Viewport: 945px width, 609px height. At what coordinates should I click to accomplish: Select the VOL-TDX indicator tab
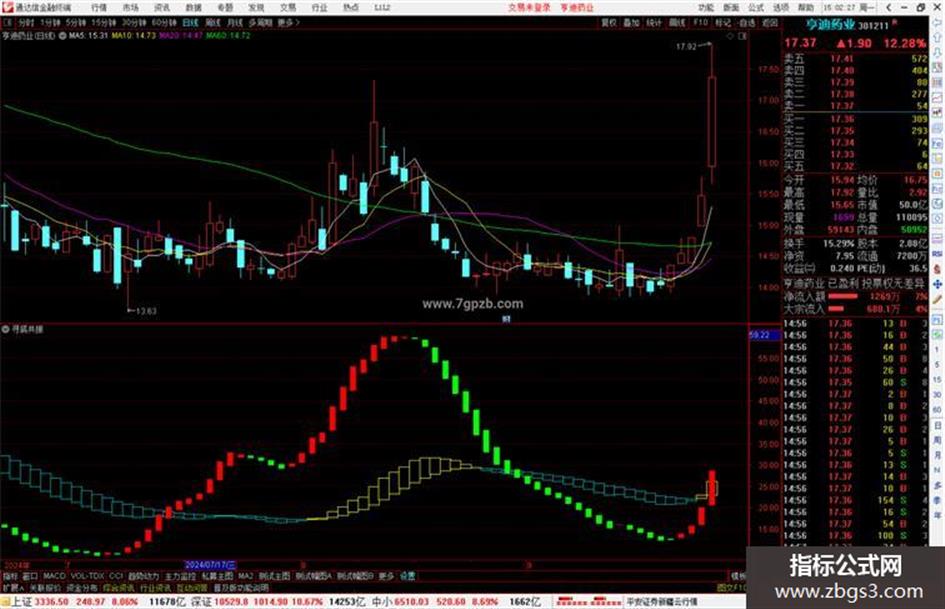[x=87, y=576]
